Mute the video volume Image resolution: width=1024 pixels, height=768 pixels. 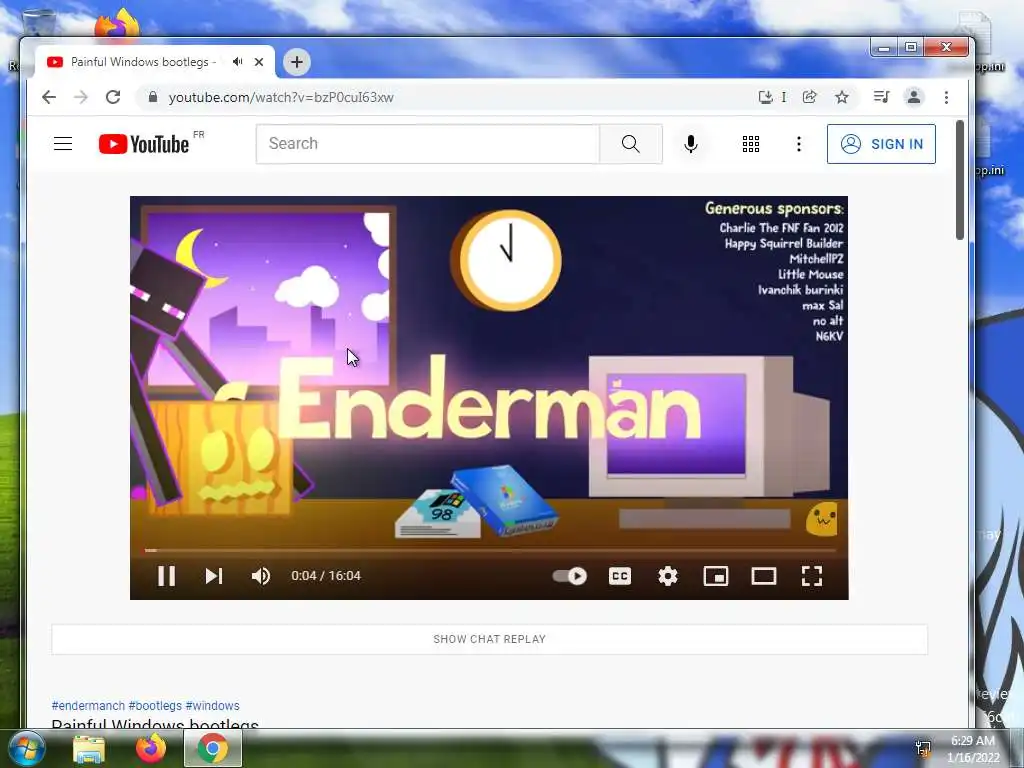coord(261,576)
